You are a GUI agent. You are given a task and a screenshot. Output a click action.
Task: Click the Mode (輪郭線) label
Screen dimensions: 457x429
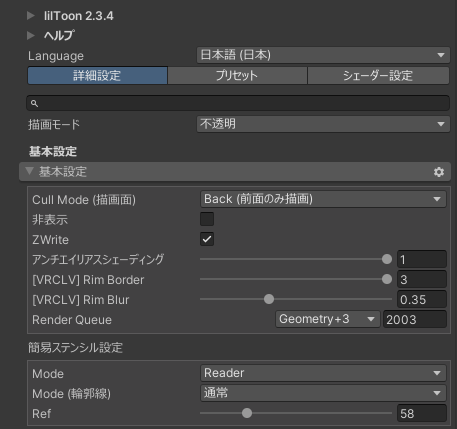coord(71,394)
